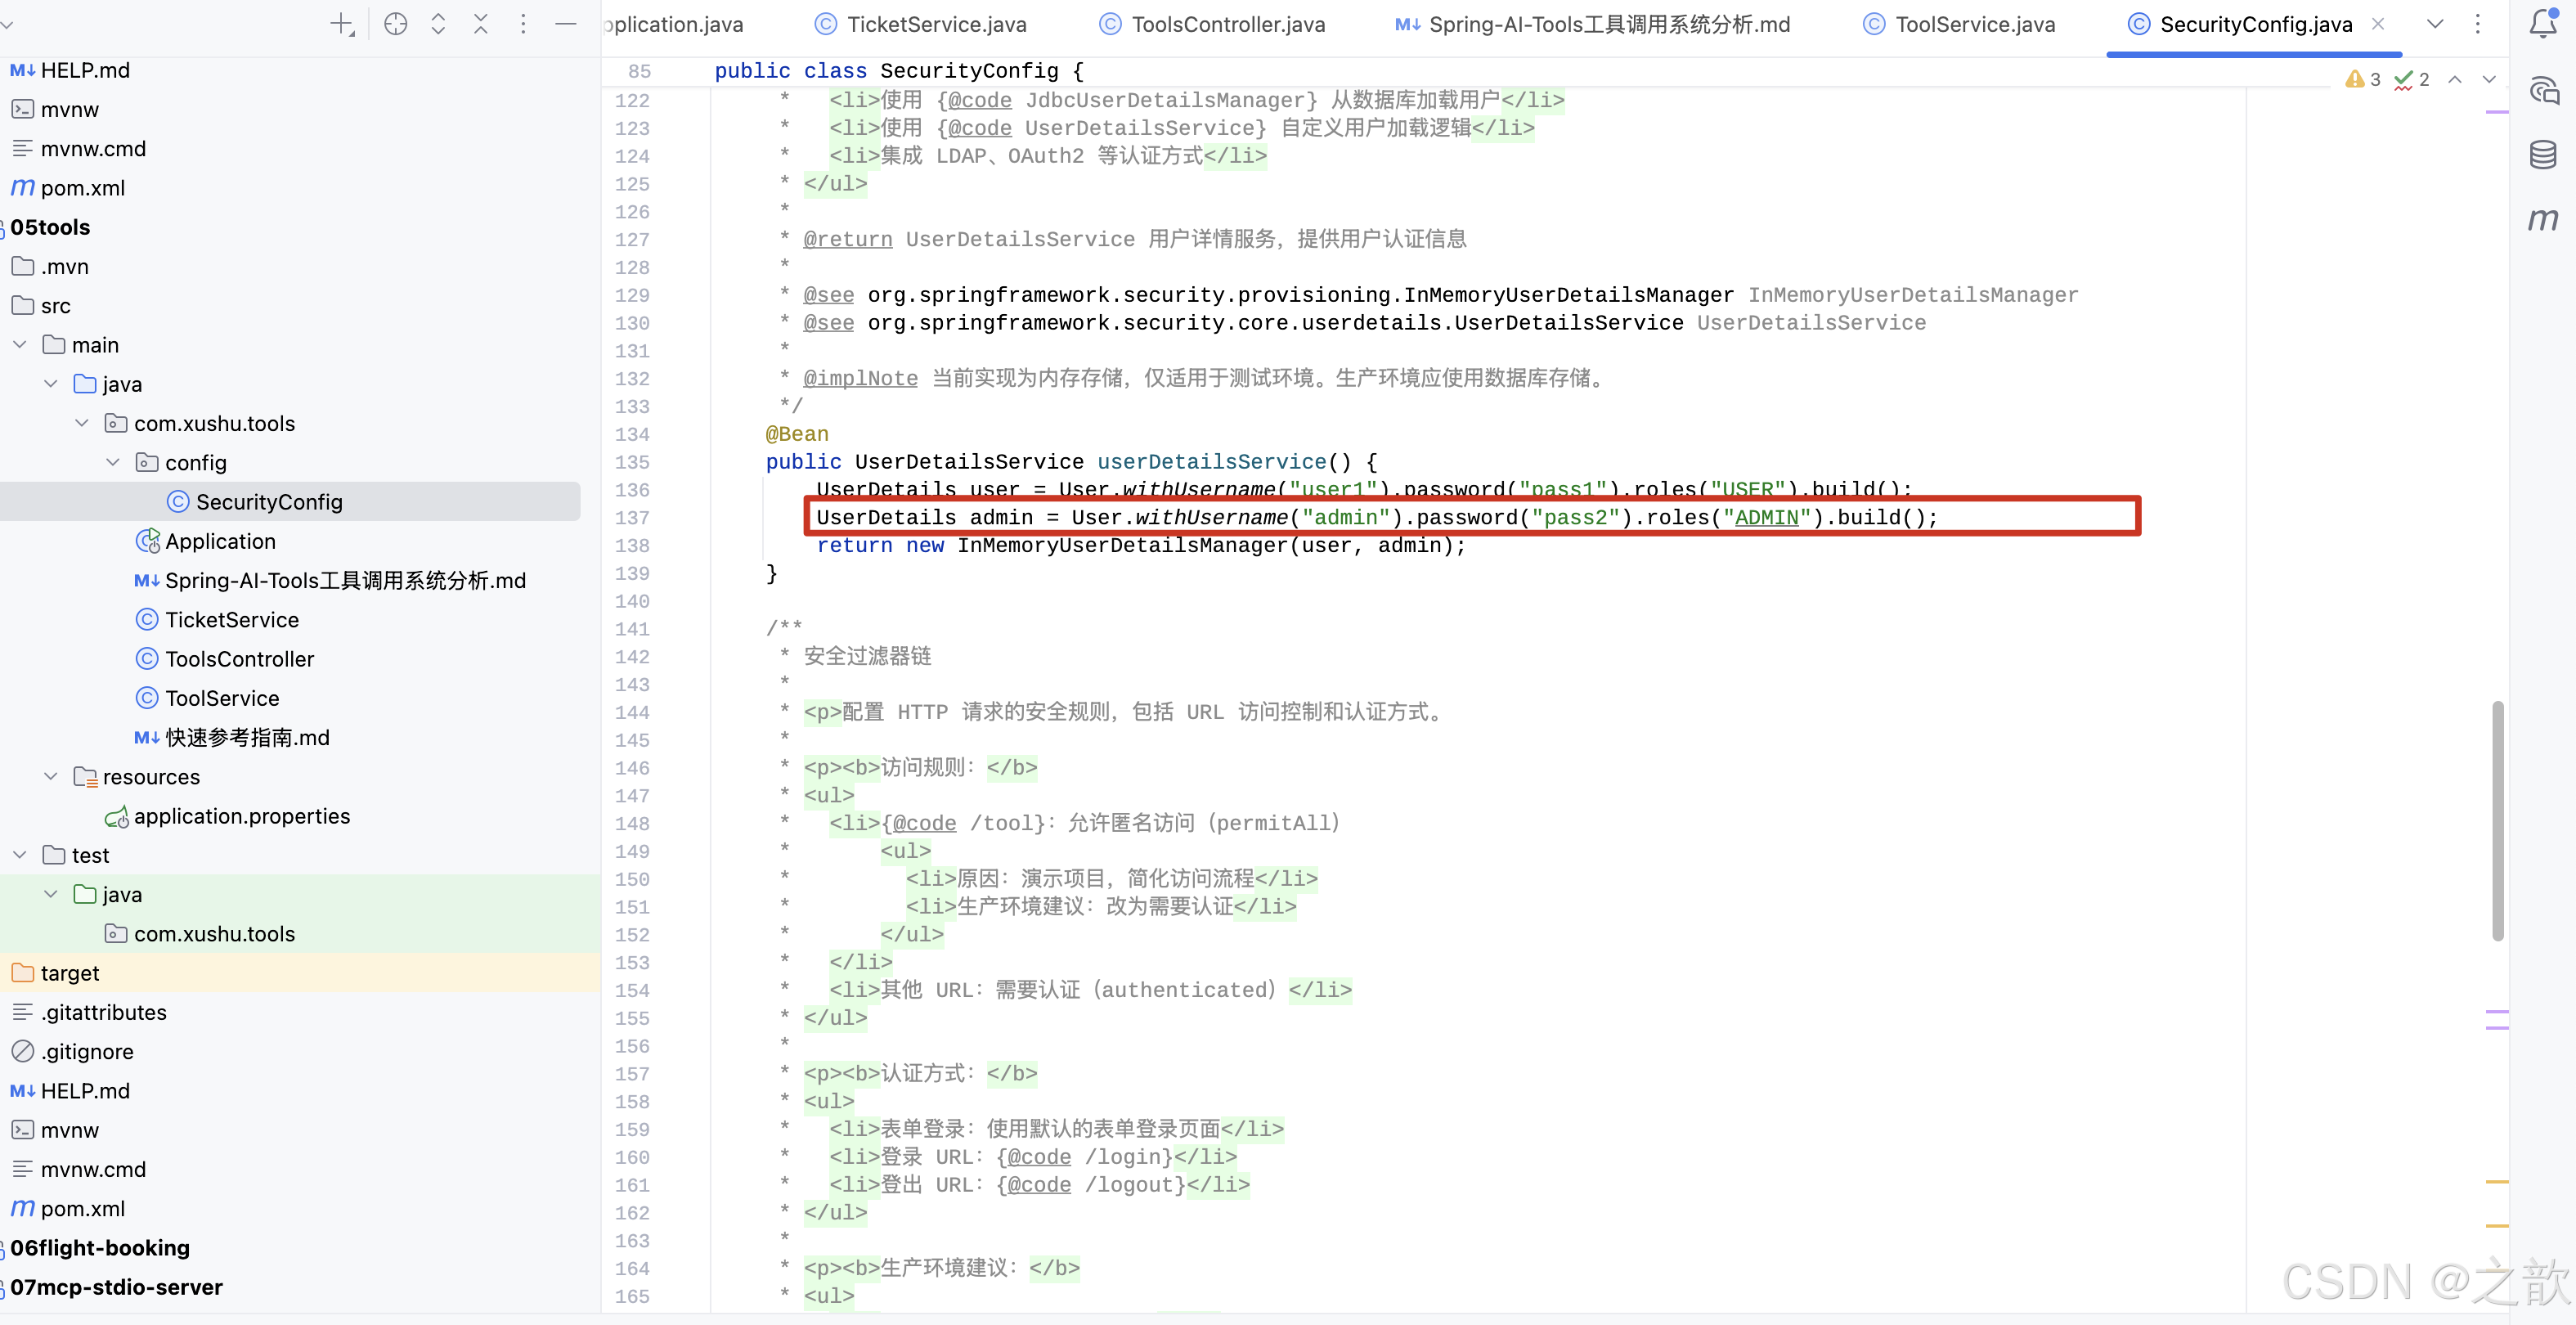Collapse the config package node
2576x1325 pixels.
pyautogui.click(x=113, y=462)
